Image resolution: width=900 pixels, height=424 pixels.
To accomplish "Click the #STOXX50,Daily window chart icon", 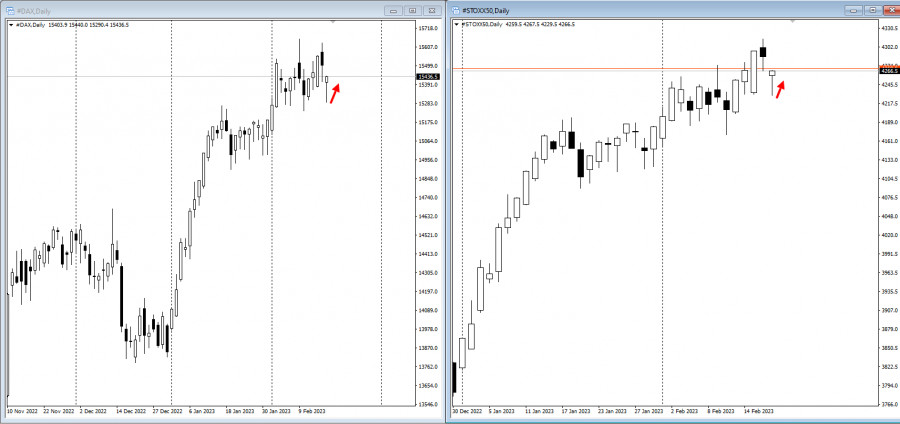I will 456,10.
